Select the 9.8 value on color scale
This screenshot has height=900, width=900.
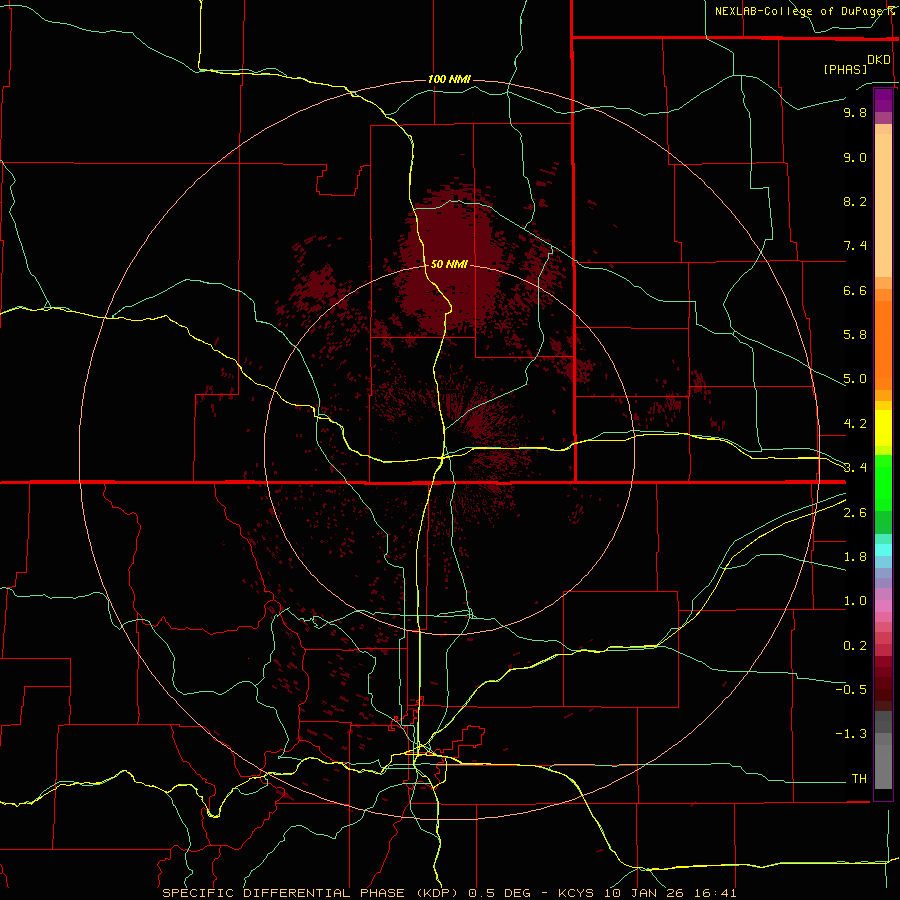coord(855,112)
